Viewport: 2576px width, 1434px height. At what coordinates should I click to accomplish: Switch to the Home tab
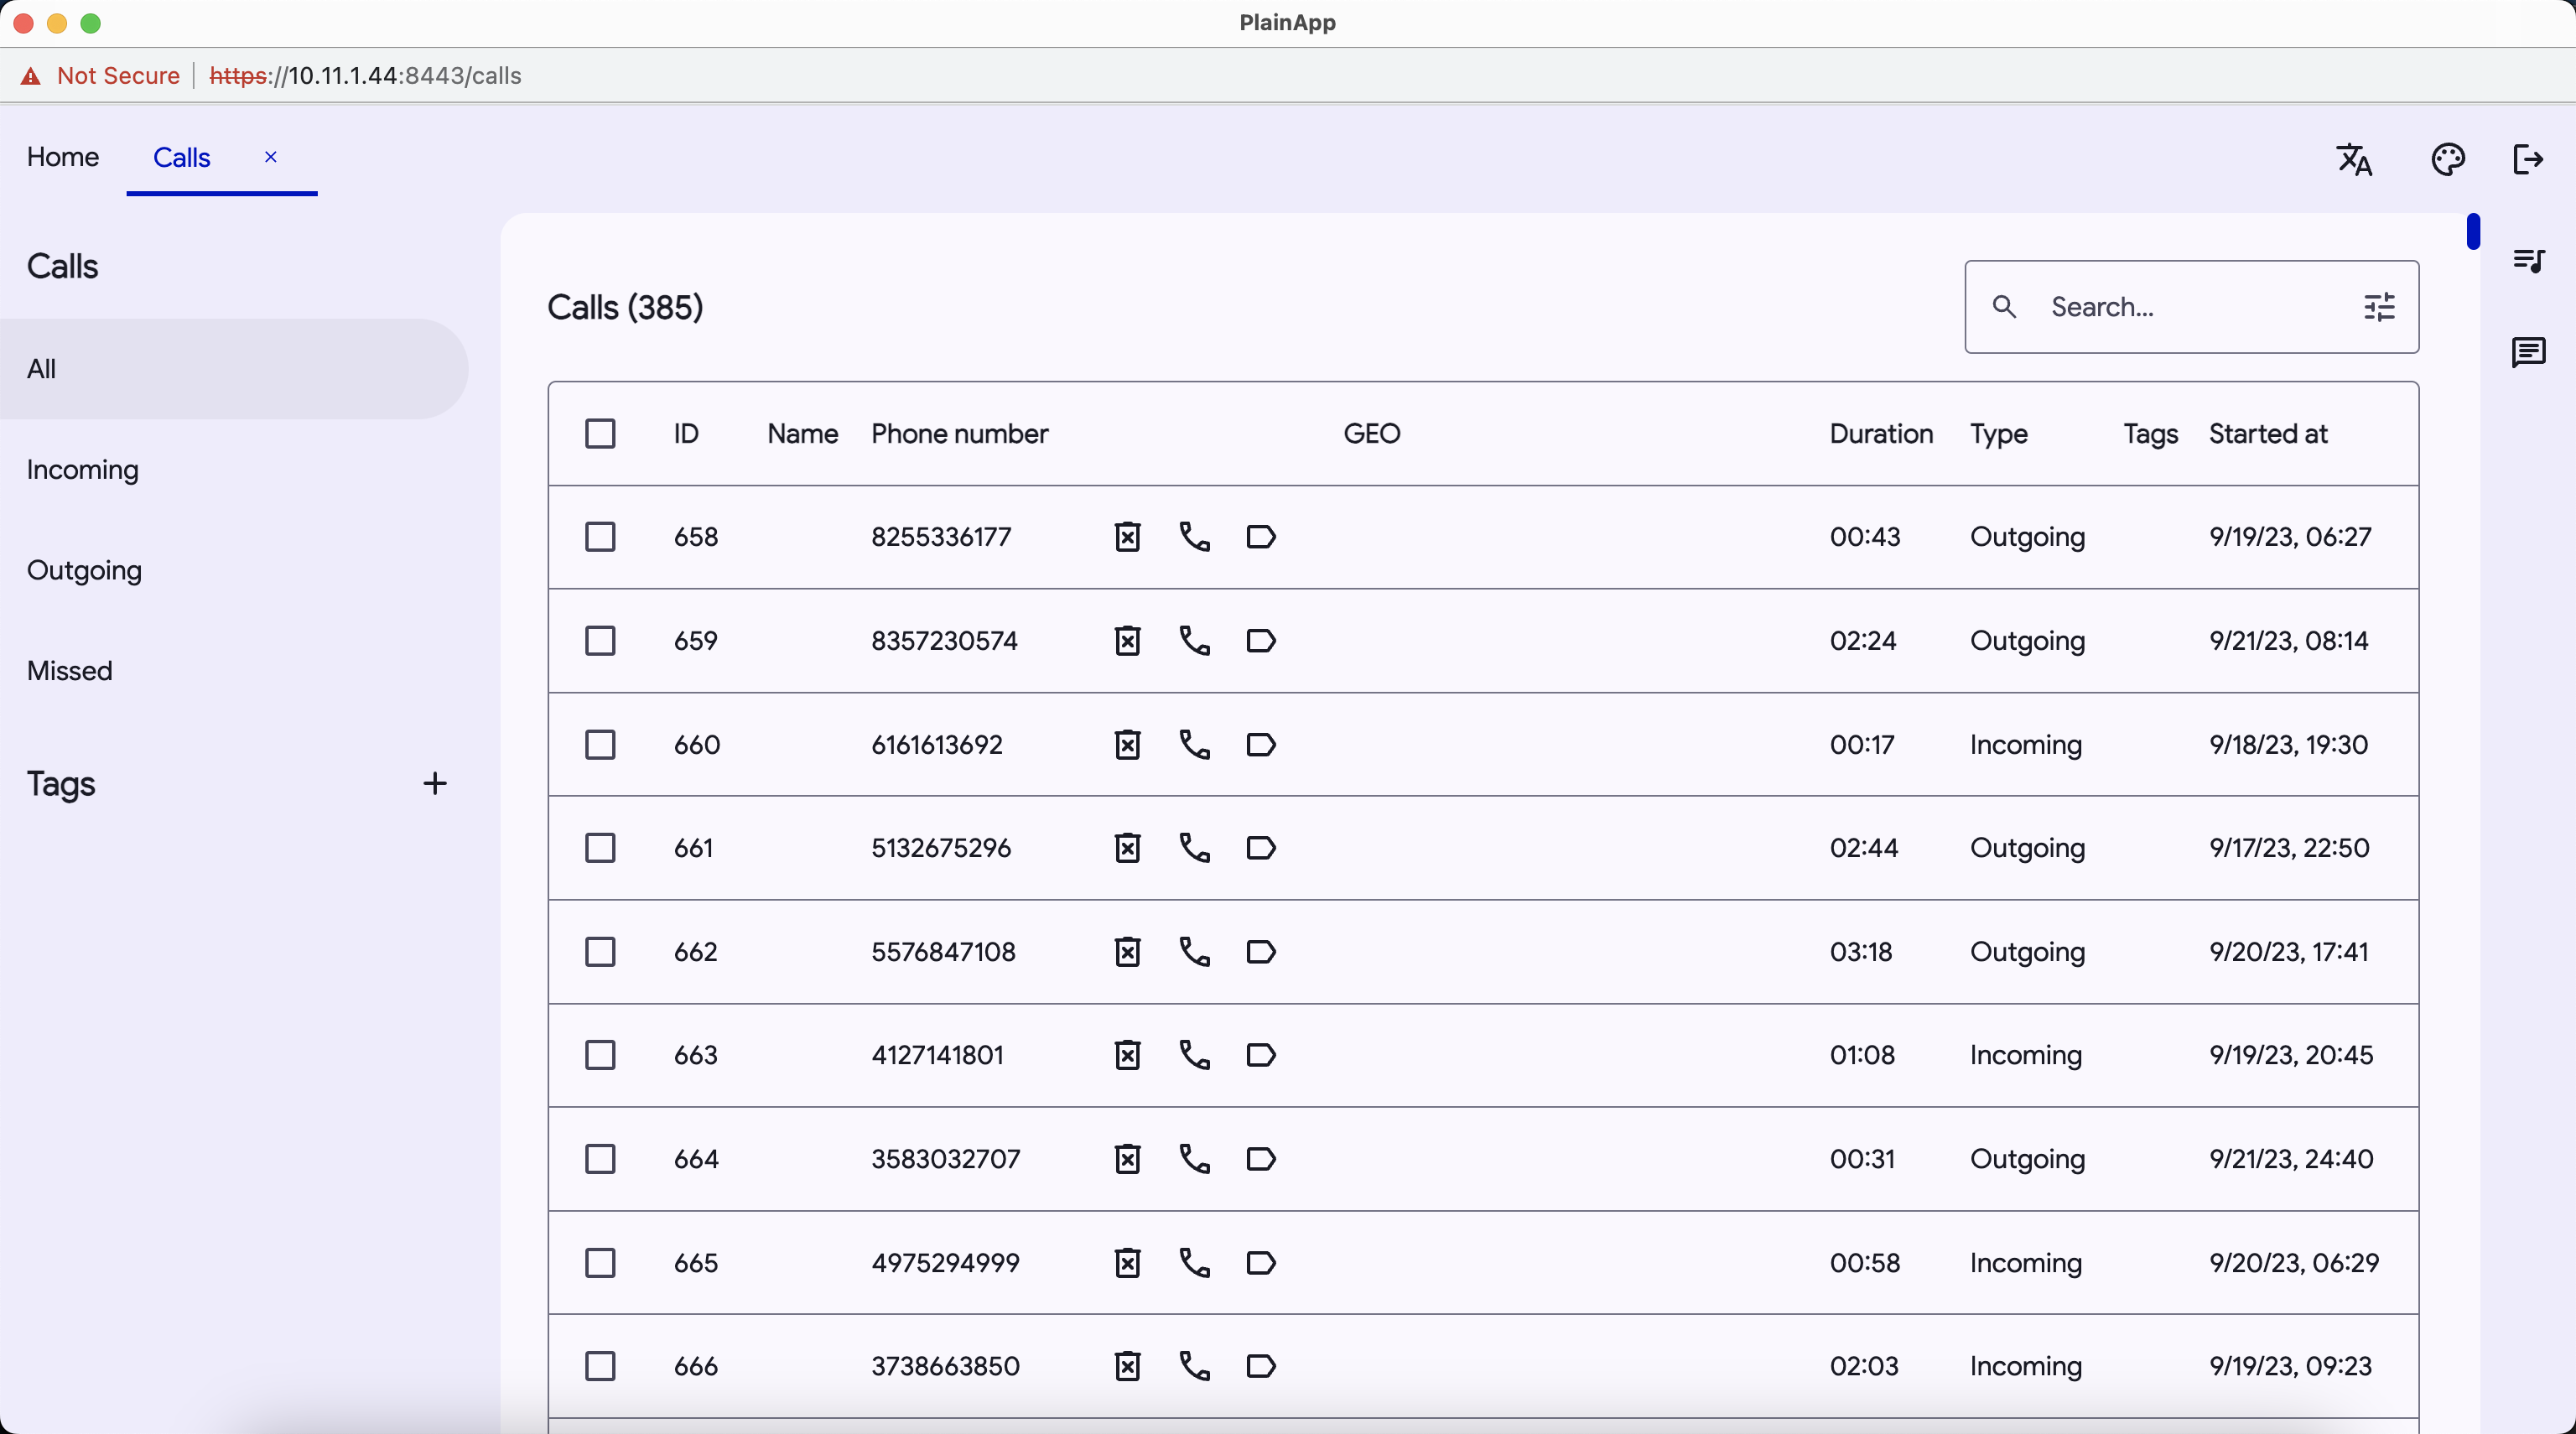[63, 157]
